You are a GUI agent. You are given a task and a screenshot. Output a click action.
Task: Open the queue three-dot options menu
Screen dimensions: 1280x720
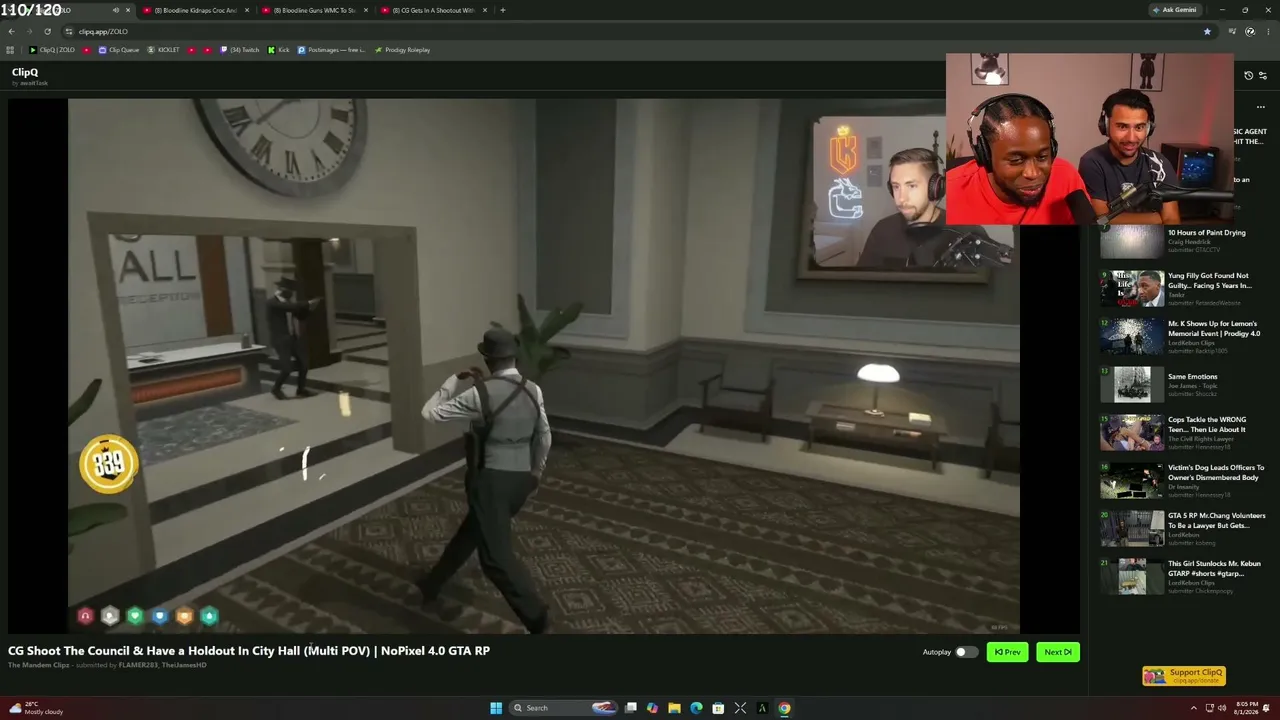click(x=1261, y=107)
